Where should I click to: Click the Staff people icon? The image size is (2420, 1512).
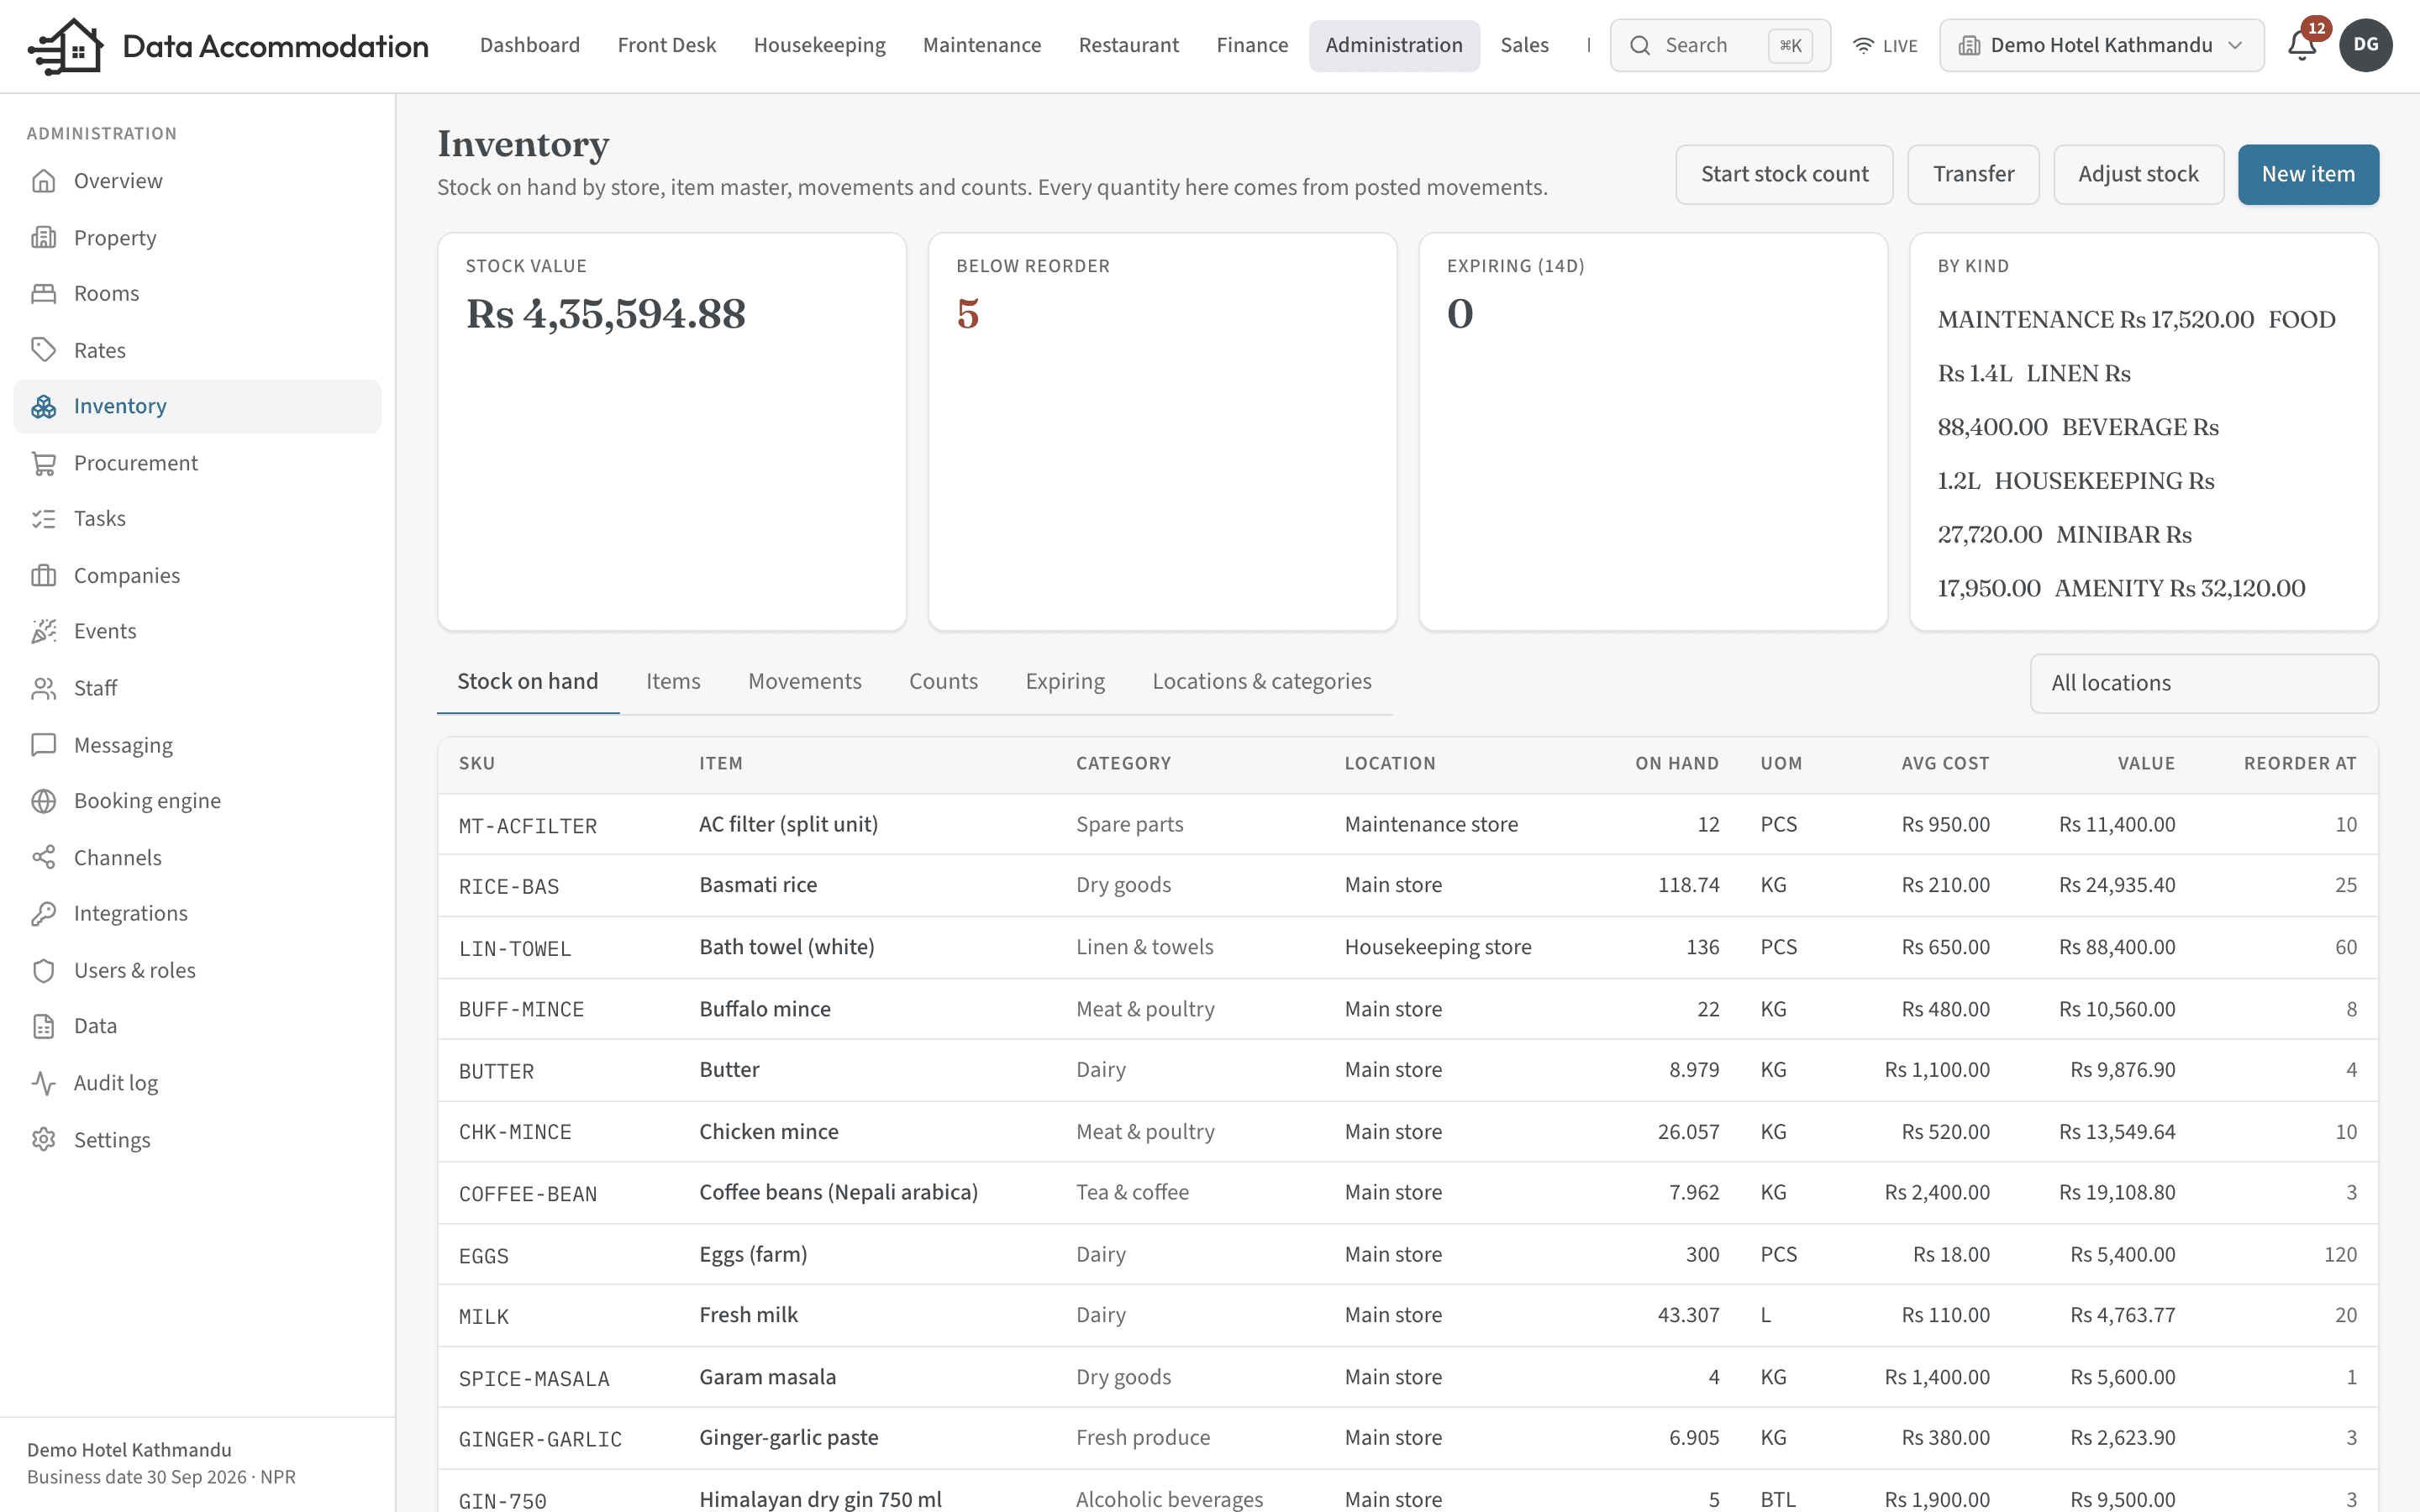tap(43, 688)
